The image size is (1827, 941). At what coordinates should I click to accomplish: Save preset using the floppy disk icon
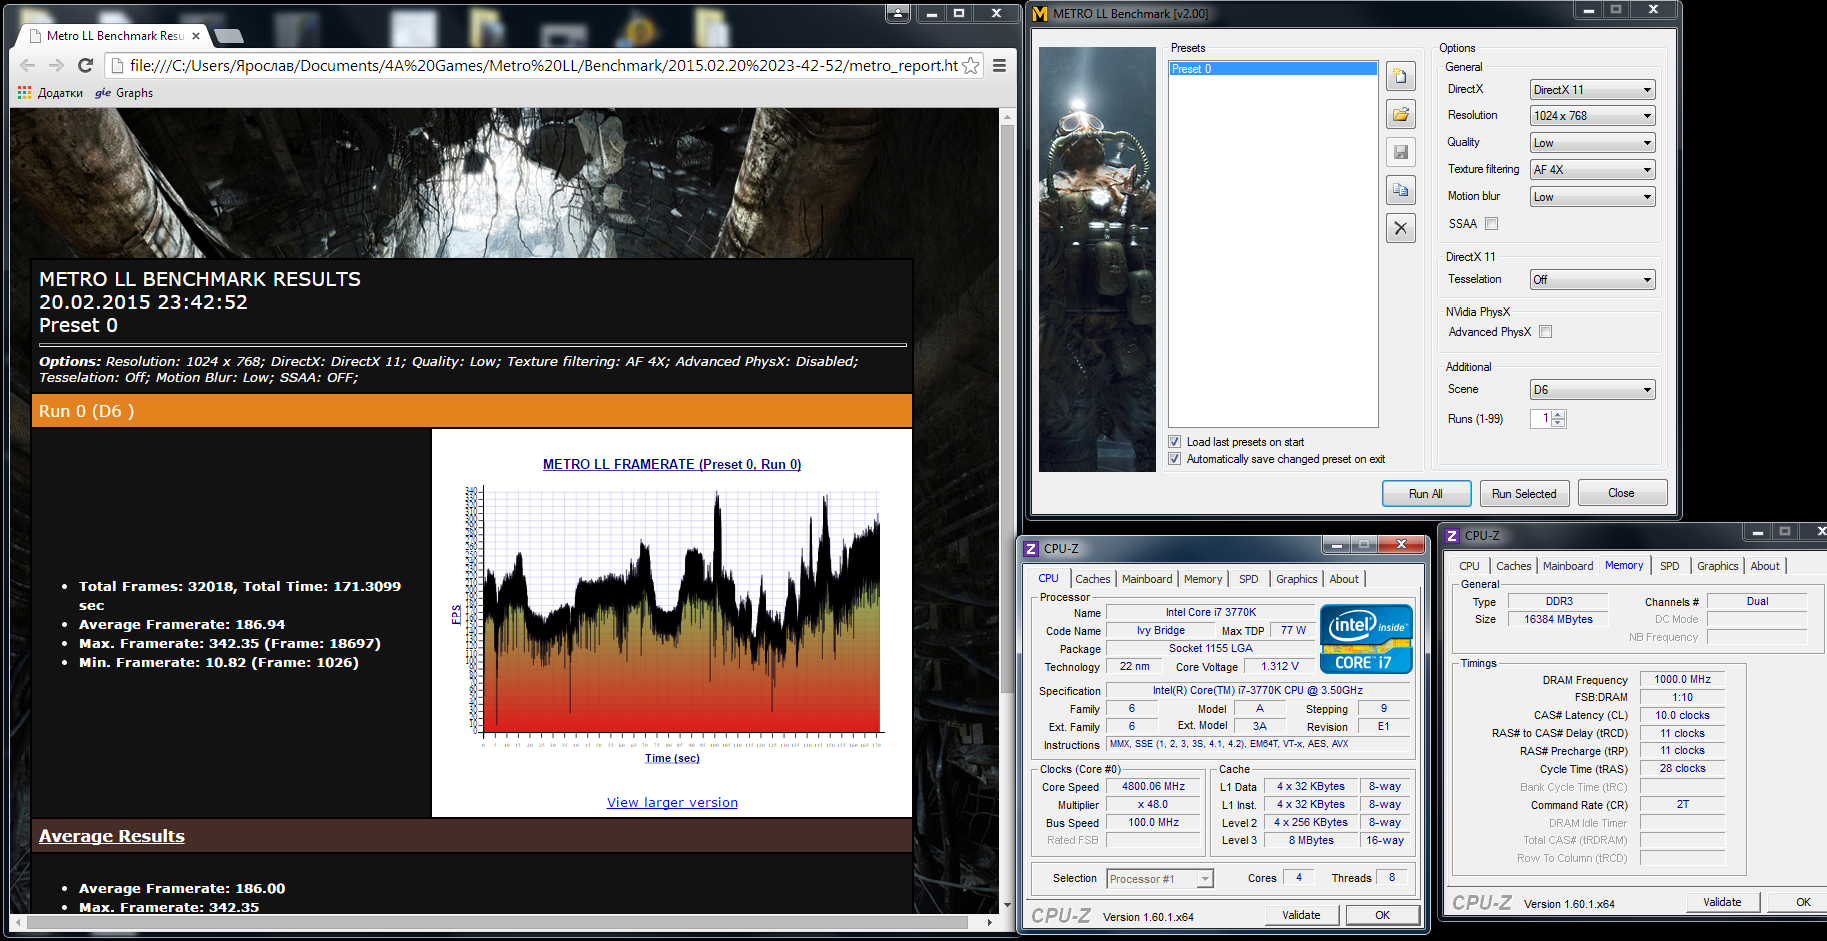coord(1401,152)
